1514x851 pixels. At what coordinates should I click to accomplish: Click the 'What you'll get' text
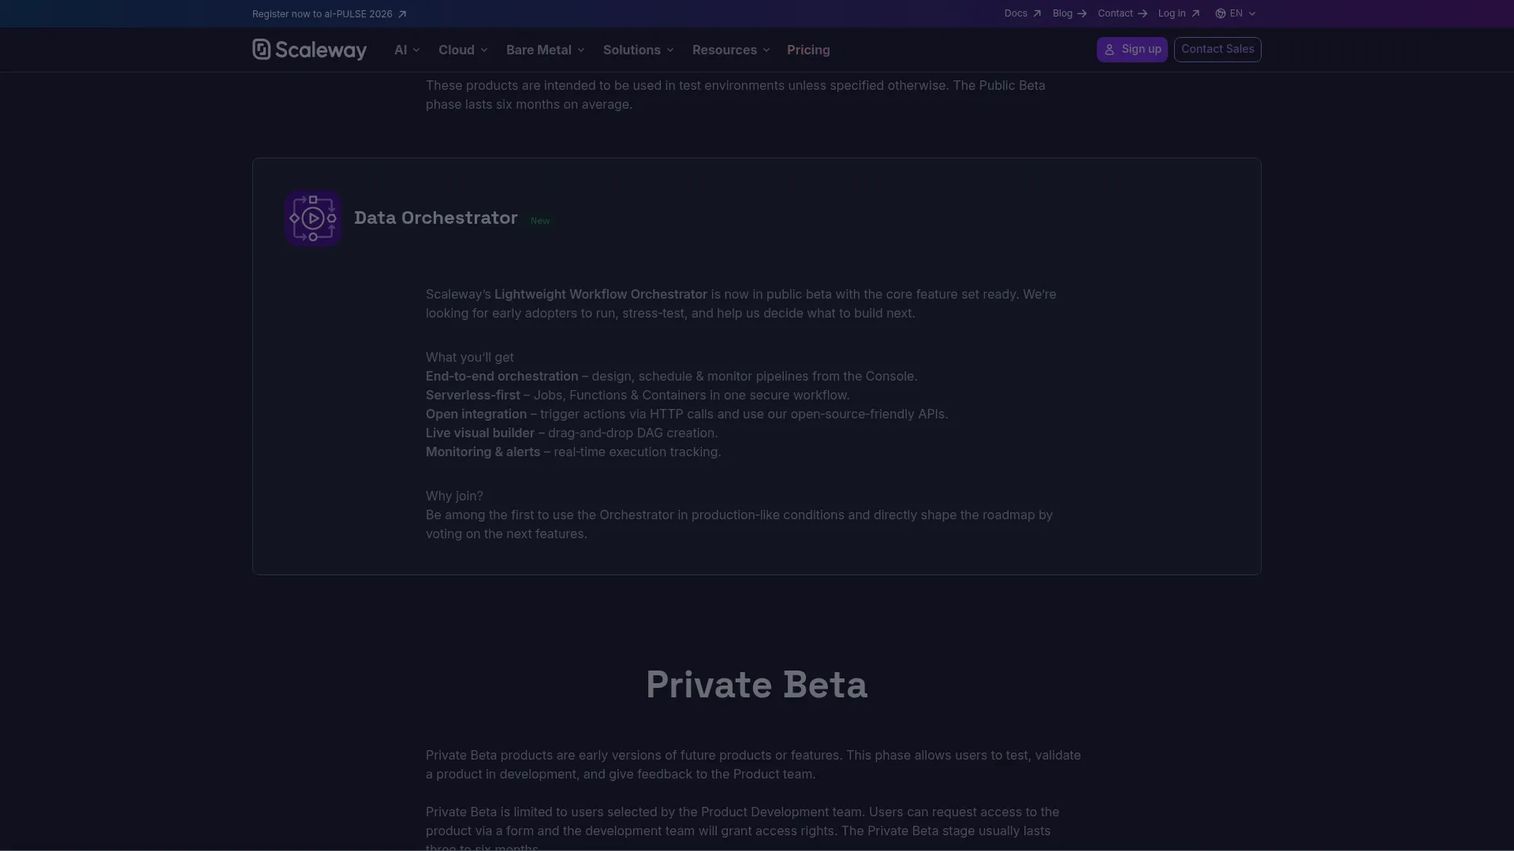point(470,358)
